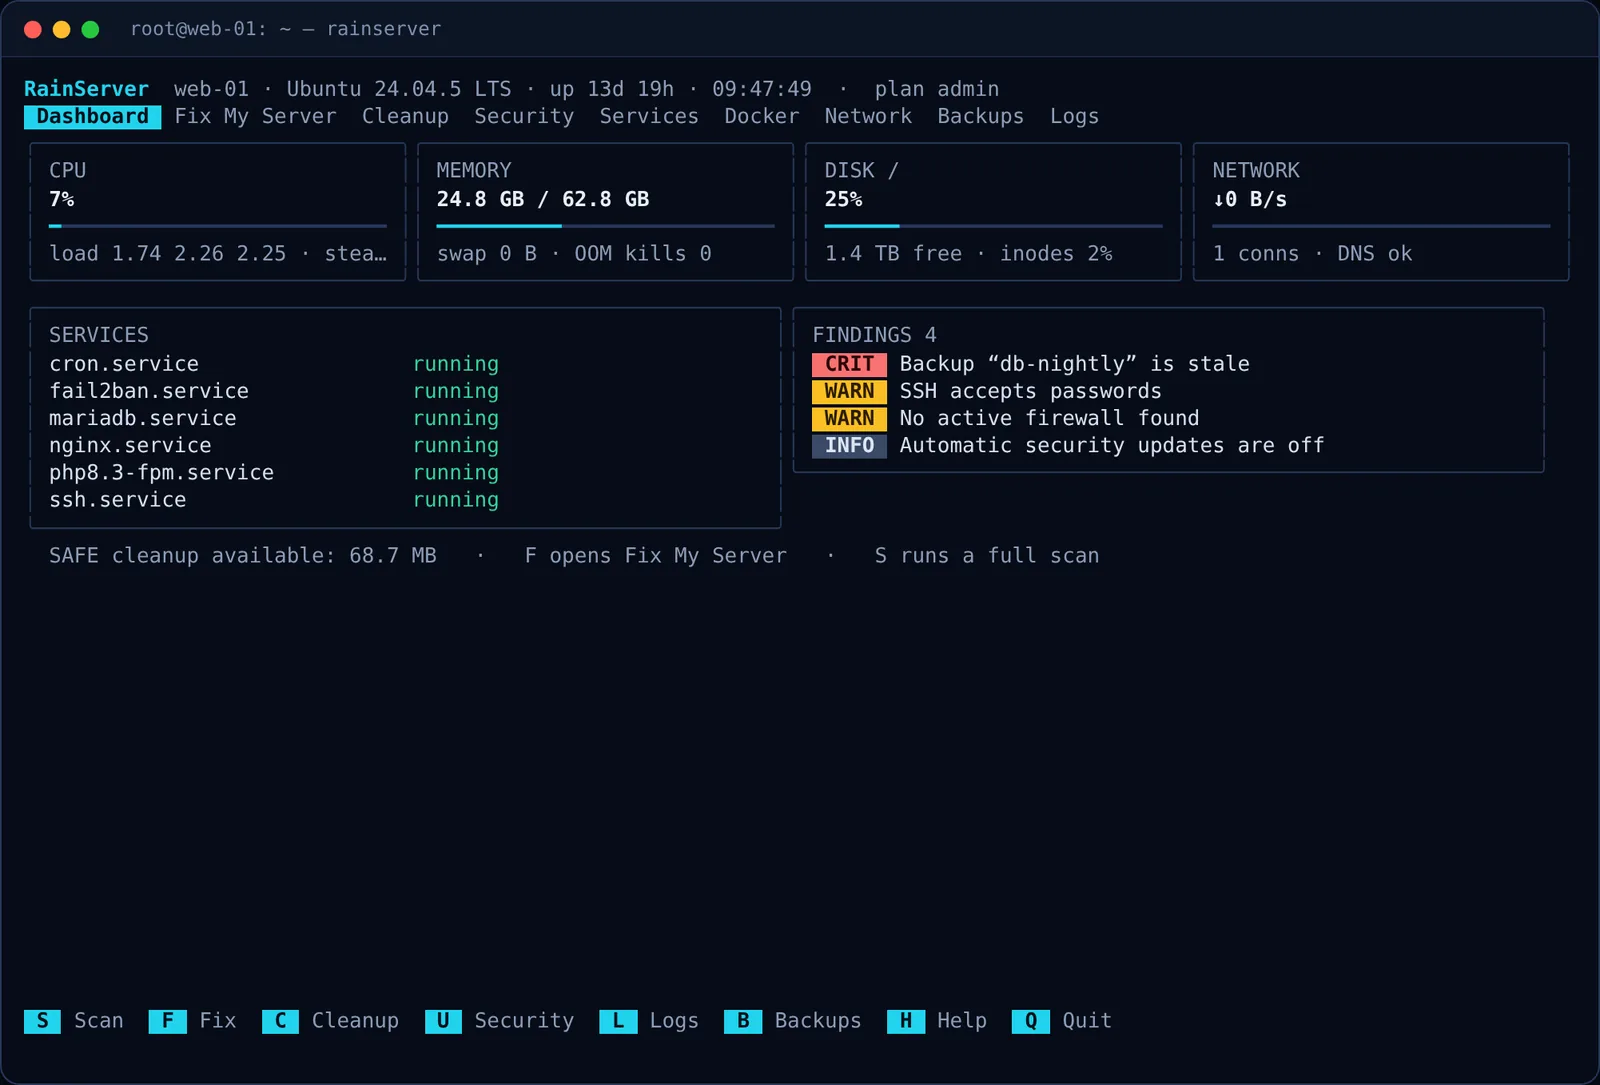Click the Memory usage progress bar
Screen dimensions: 1600x1085
click(x=605, y=226)
